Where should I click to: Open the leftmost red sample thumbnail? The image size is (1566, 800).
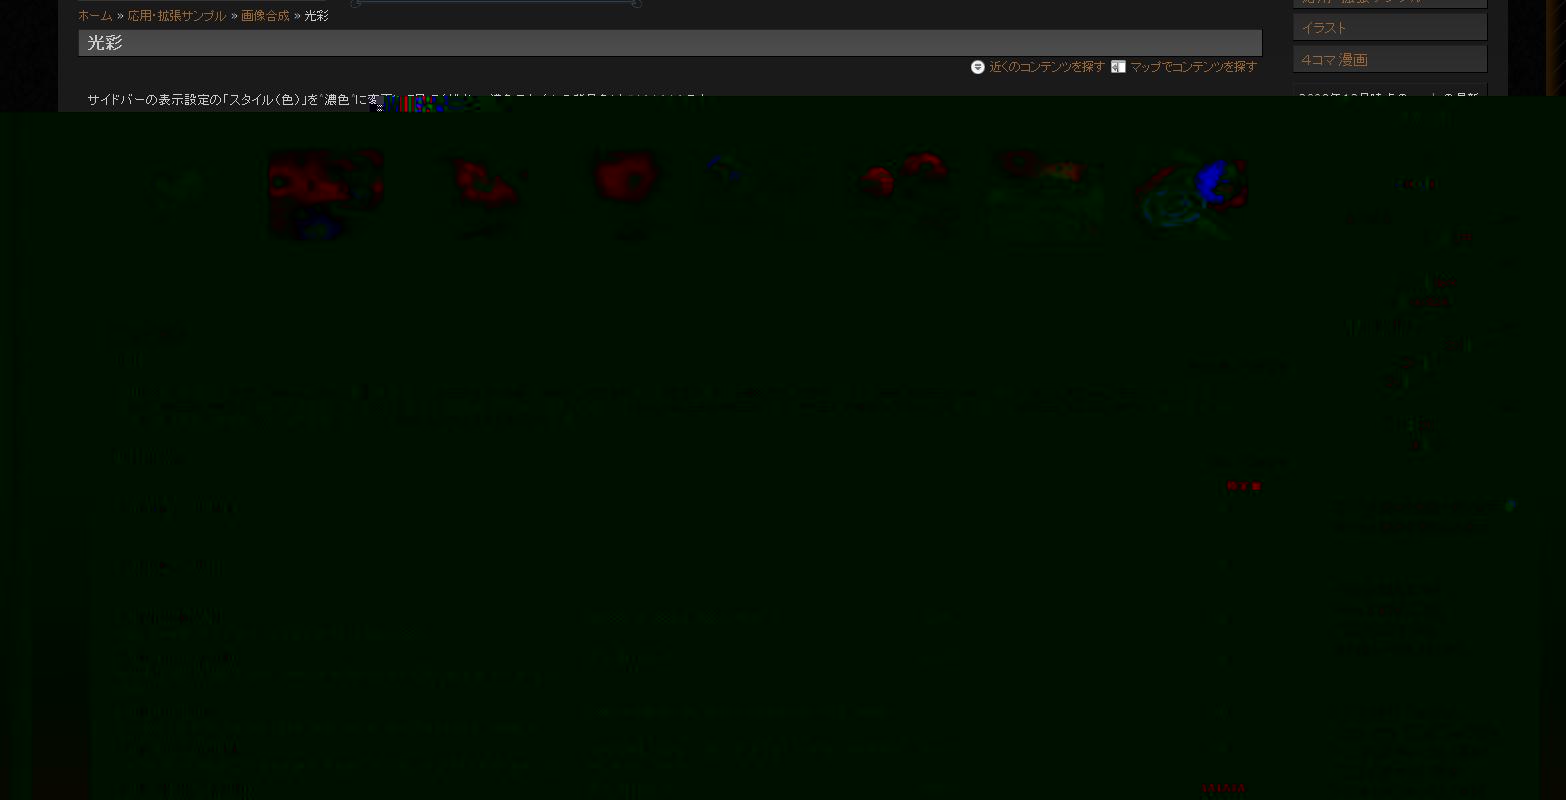tap(325, 192)
